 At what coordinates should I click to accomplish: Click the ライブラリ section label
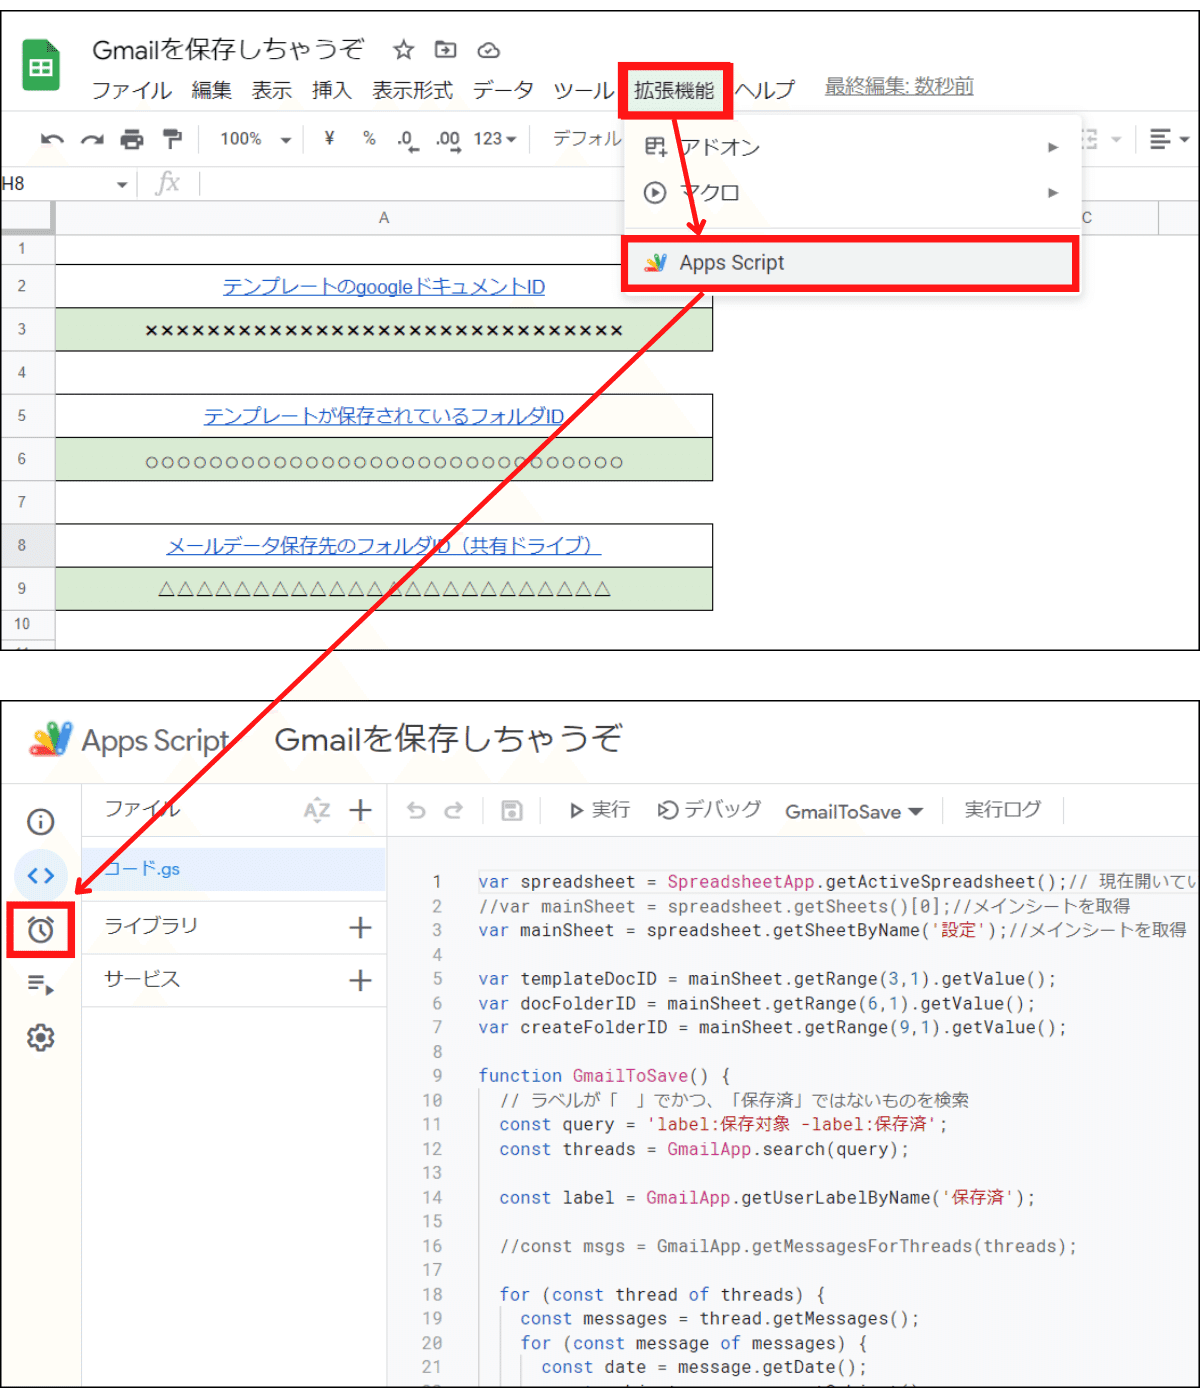pos(151,926)
